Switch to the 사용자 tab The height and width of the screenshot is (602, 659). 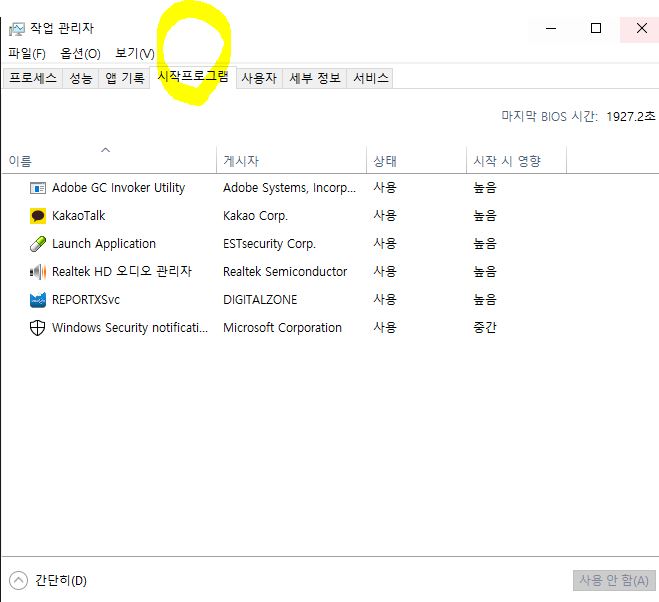click(x=259, y=78)
